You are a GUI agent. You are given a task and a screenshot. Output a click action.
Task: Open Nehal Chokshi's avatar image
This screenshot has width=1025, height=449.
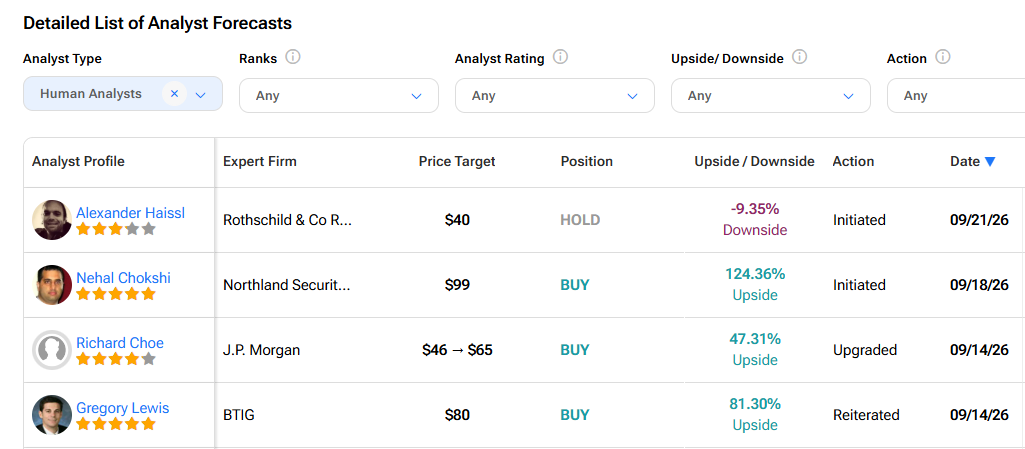point(52,285)
